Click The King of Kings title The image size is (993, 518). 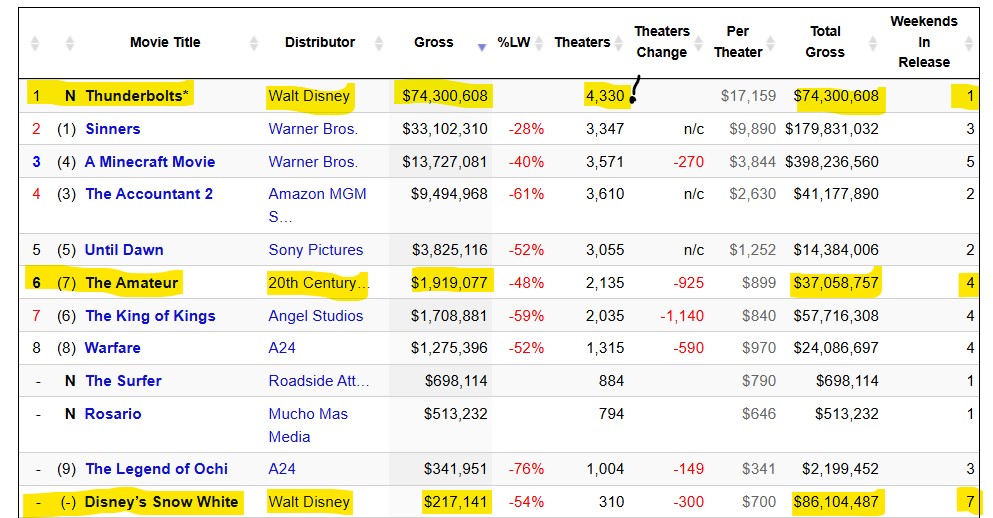pos(150,315)
